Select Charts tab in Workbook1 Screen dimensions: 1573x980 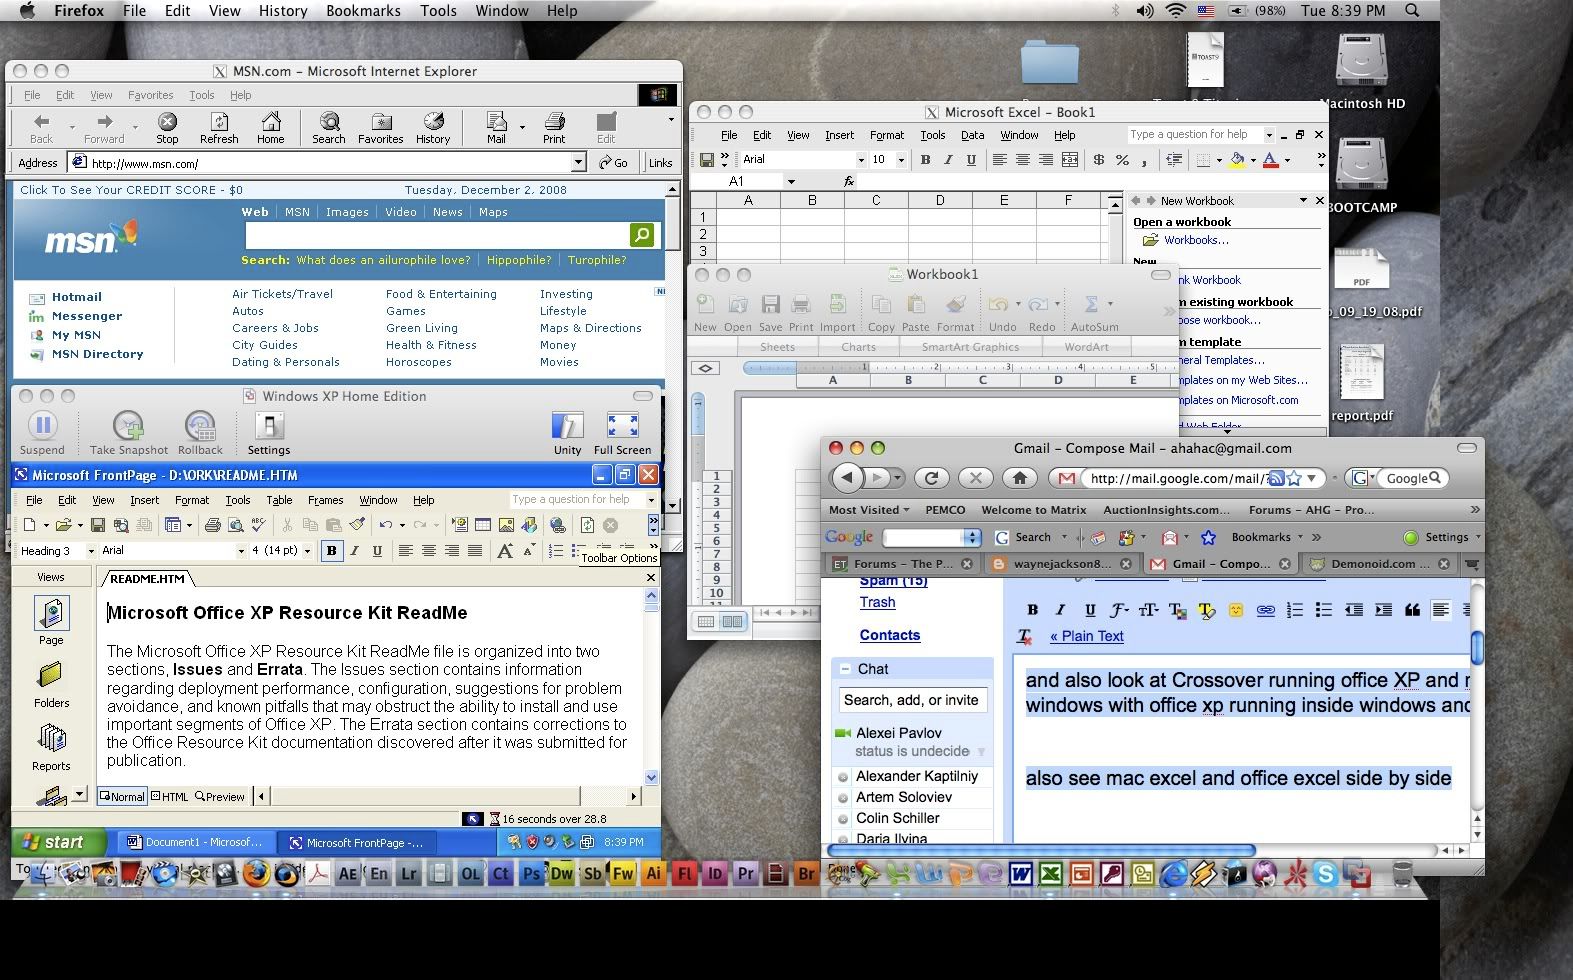(858, 347)
